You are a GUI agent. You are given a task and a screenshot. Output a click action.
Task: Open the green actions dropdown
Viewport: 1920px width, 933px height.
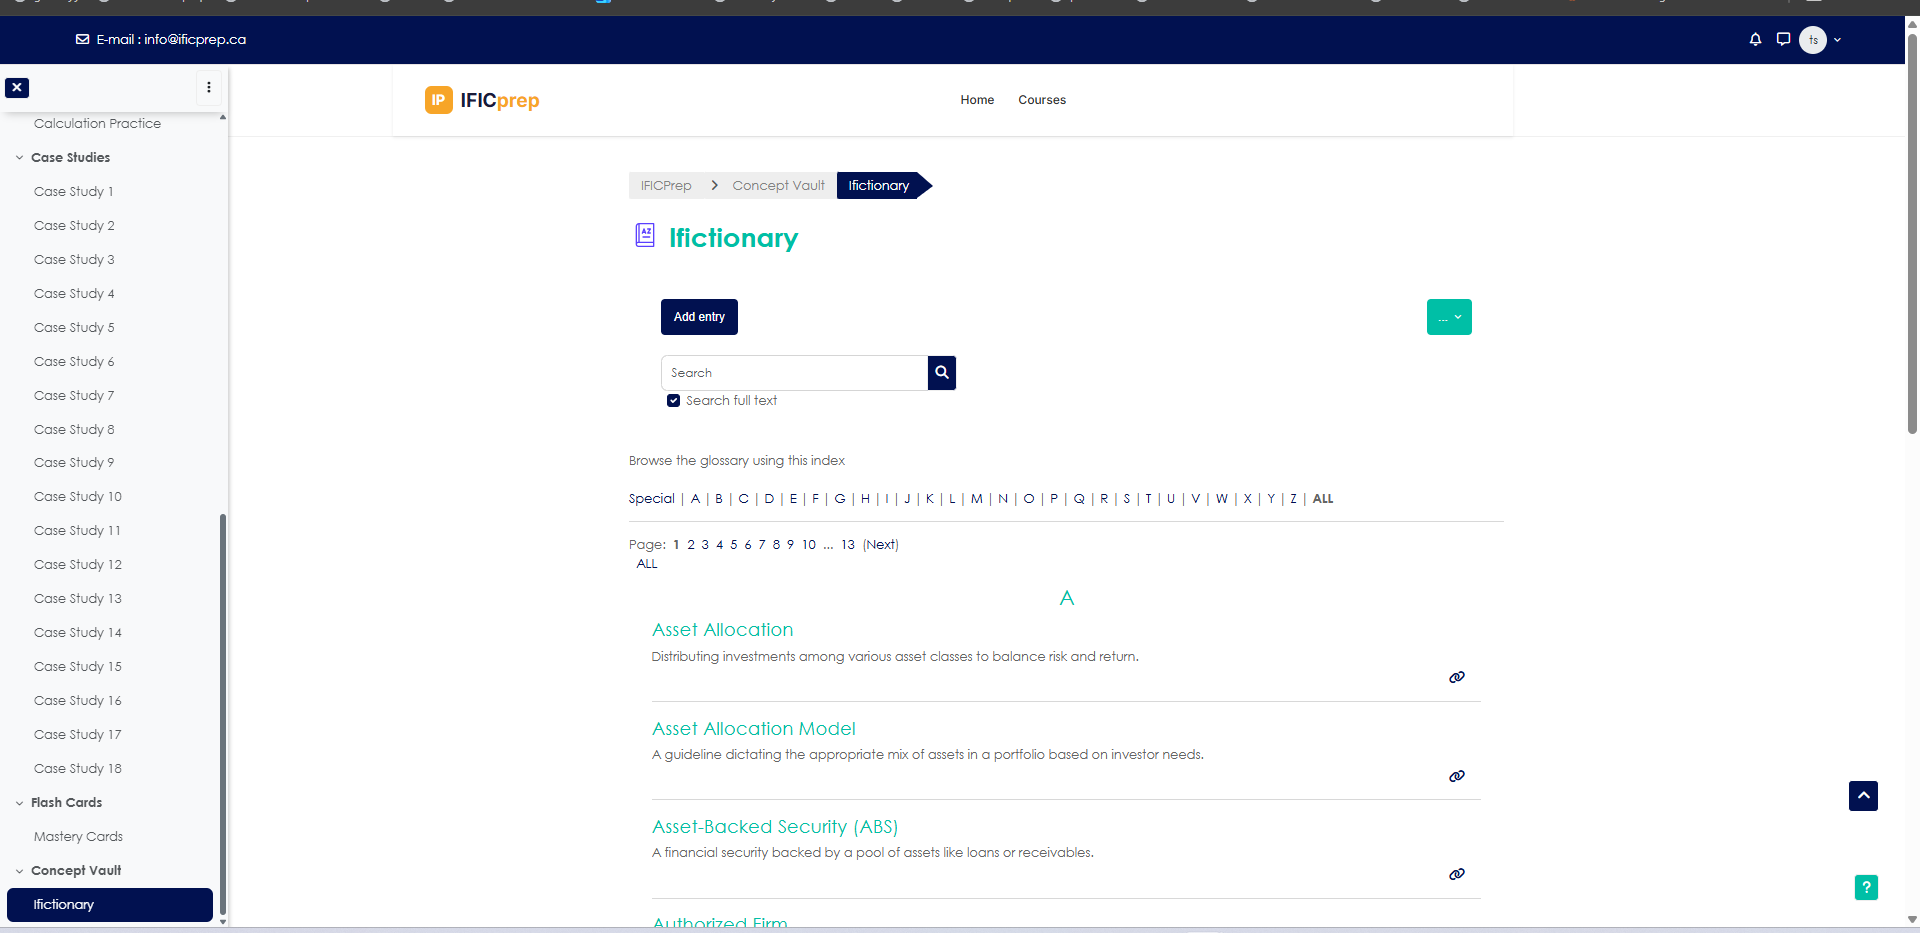pyautogui.click(x=1449, y=317)
